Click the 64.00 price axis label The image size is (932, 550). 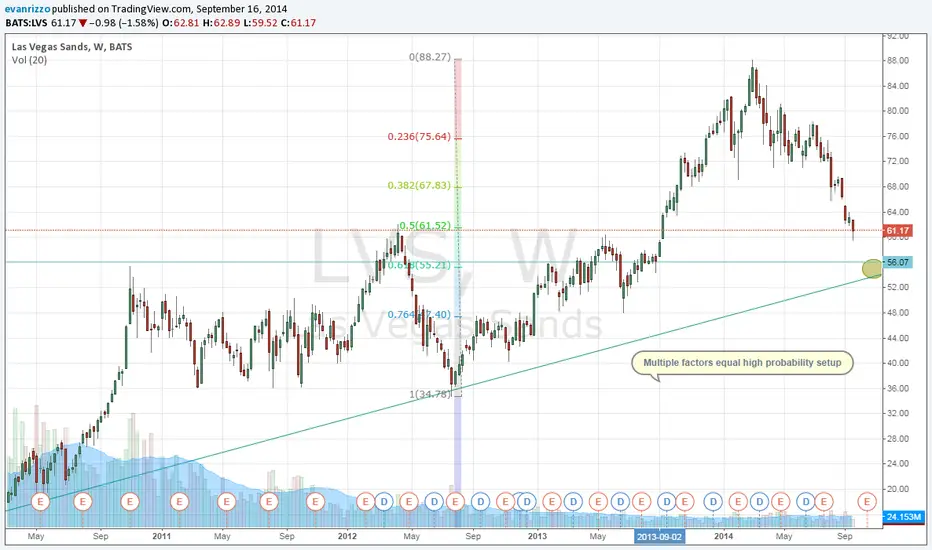click(898, 212)
